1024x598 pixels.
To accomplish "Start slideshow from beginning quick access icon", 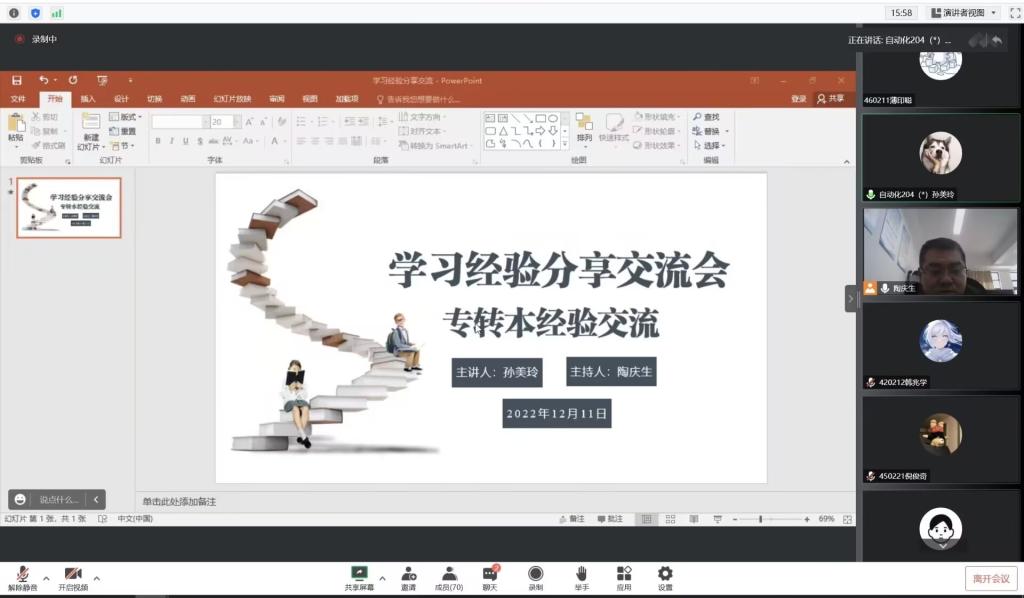I will (x=103, y=80).
